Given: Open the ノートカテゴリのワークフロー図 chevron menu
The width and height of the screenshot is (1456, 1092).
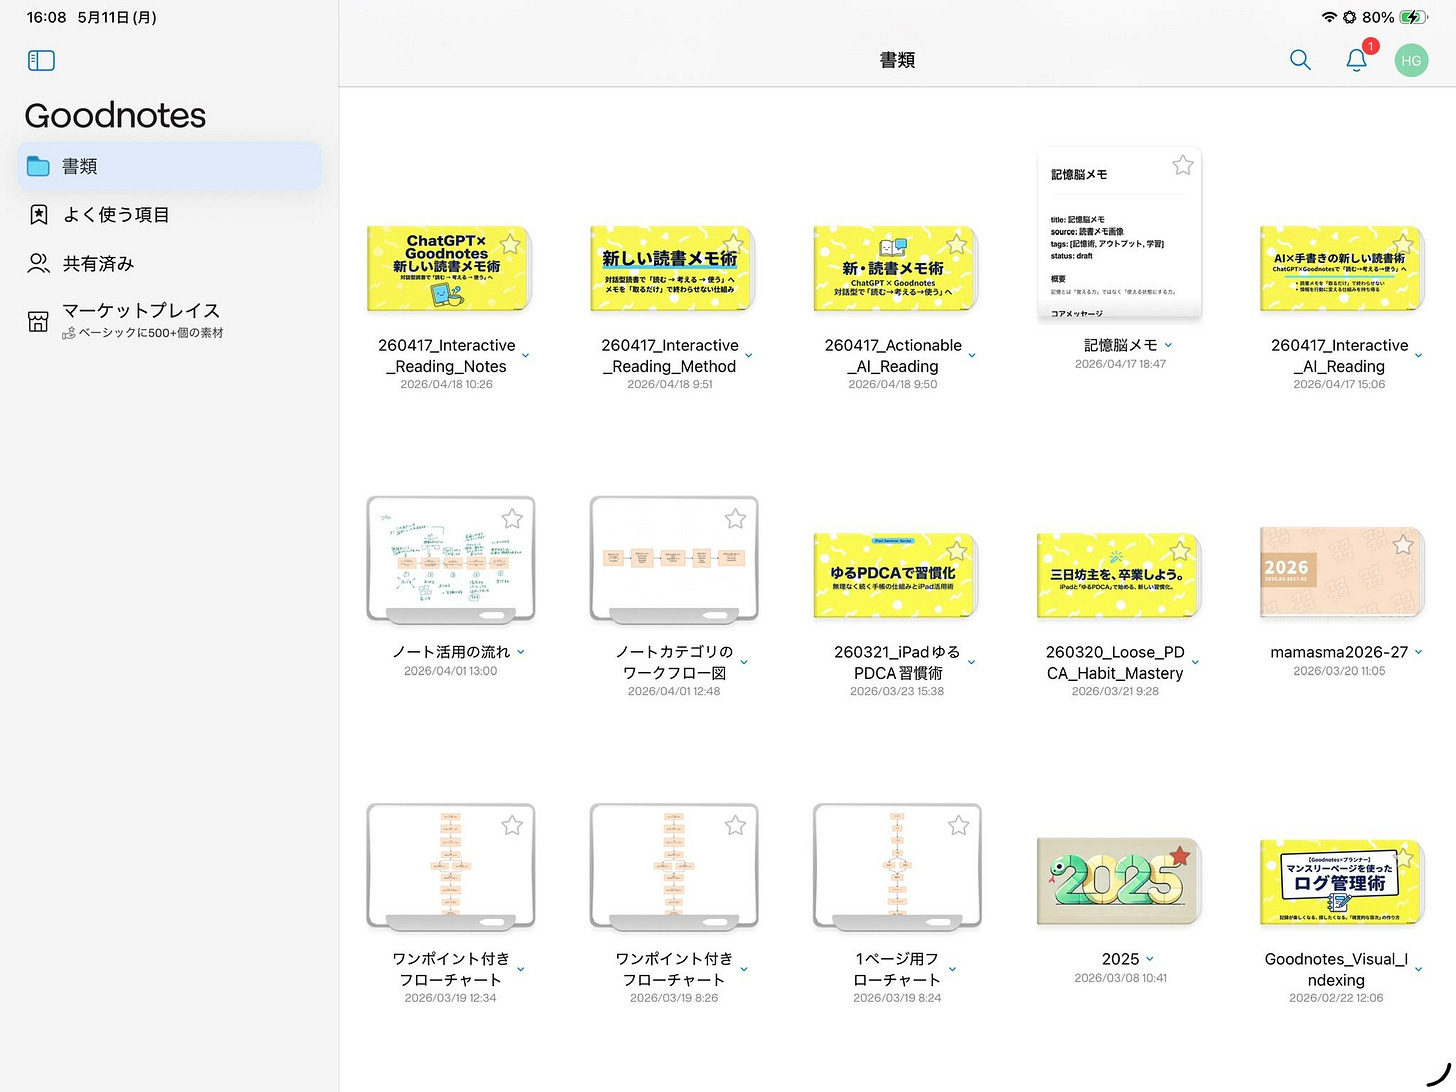Looking at the screenshot, I should point(743,662).
